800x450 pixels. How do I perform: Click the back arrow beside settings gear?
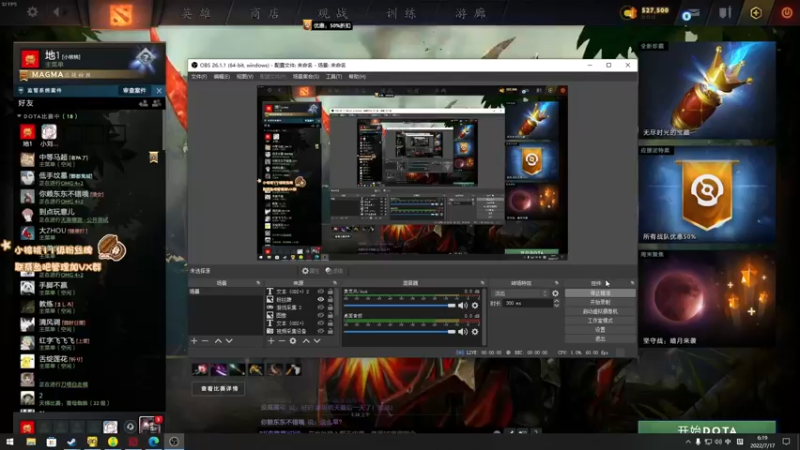point(56,11)
